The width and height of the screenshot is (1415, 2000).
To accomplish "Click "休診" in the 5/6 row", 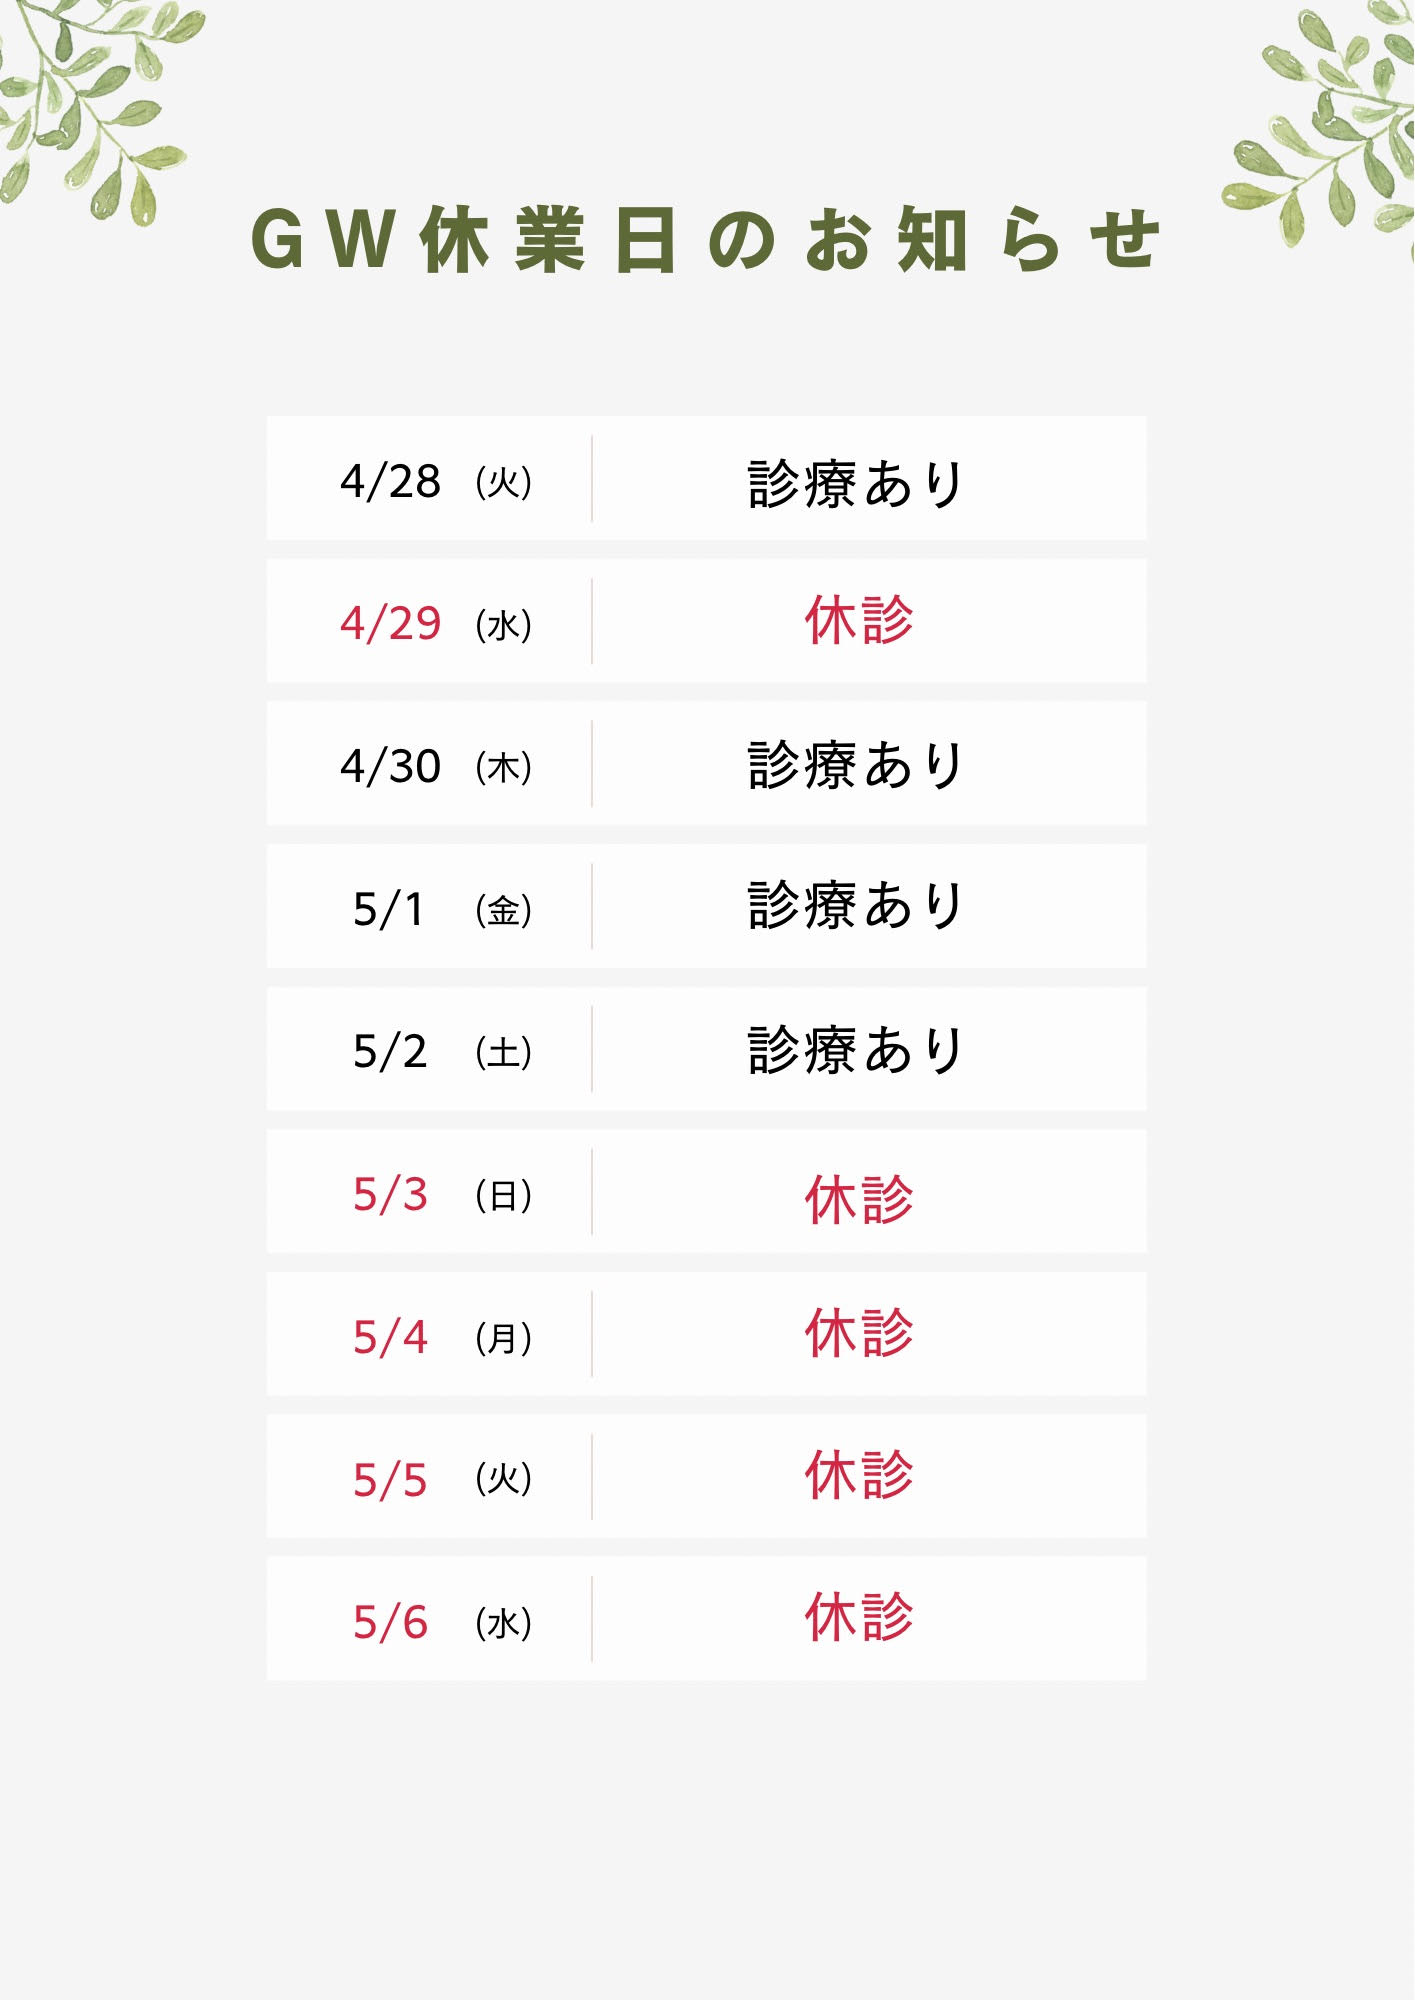I will coord(859,1618).
